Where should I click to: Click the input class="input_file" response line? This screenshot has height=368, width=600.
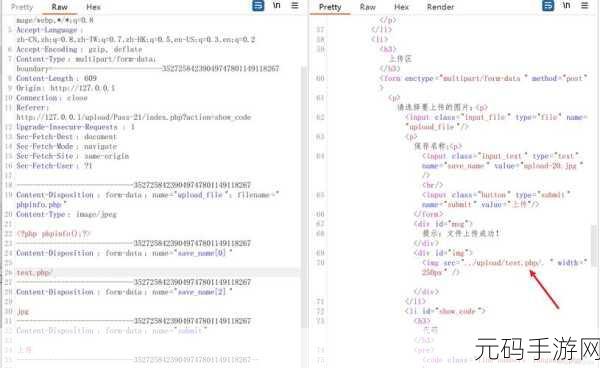pos(496,117)
